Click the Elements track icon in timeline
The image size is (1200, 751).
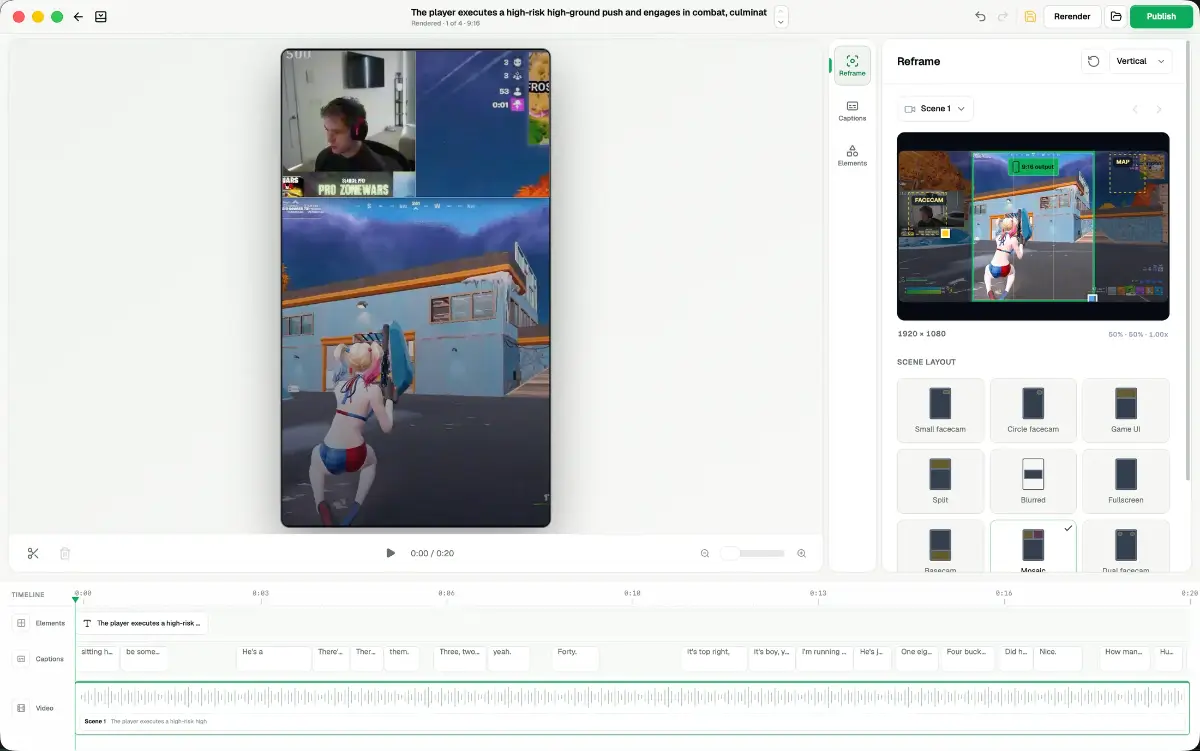coord(21,623)
